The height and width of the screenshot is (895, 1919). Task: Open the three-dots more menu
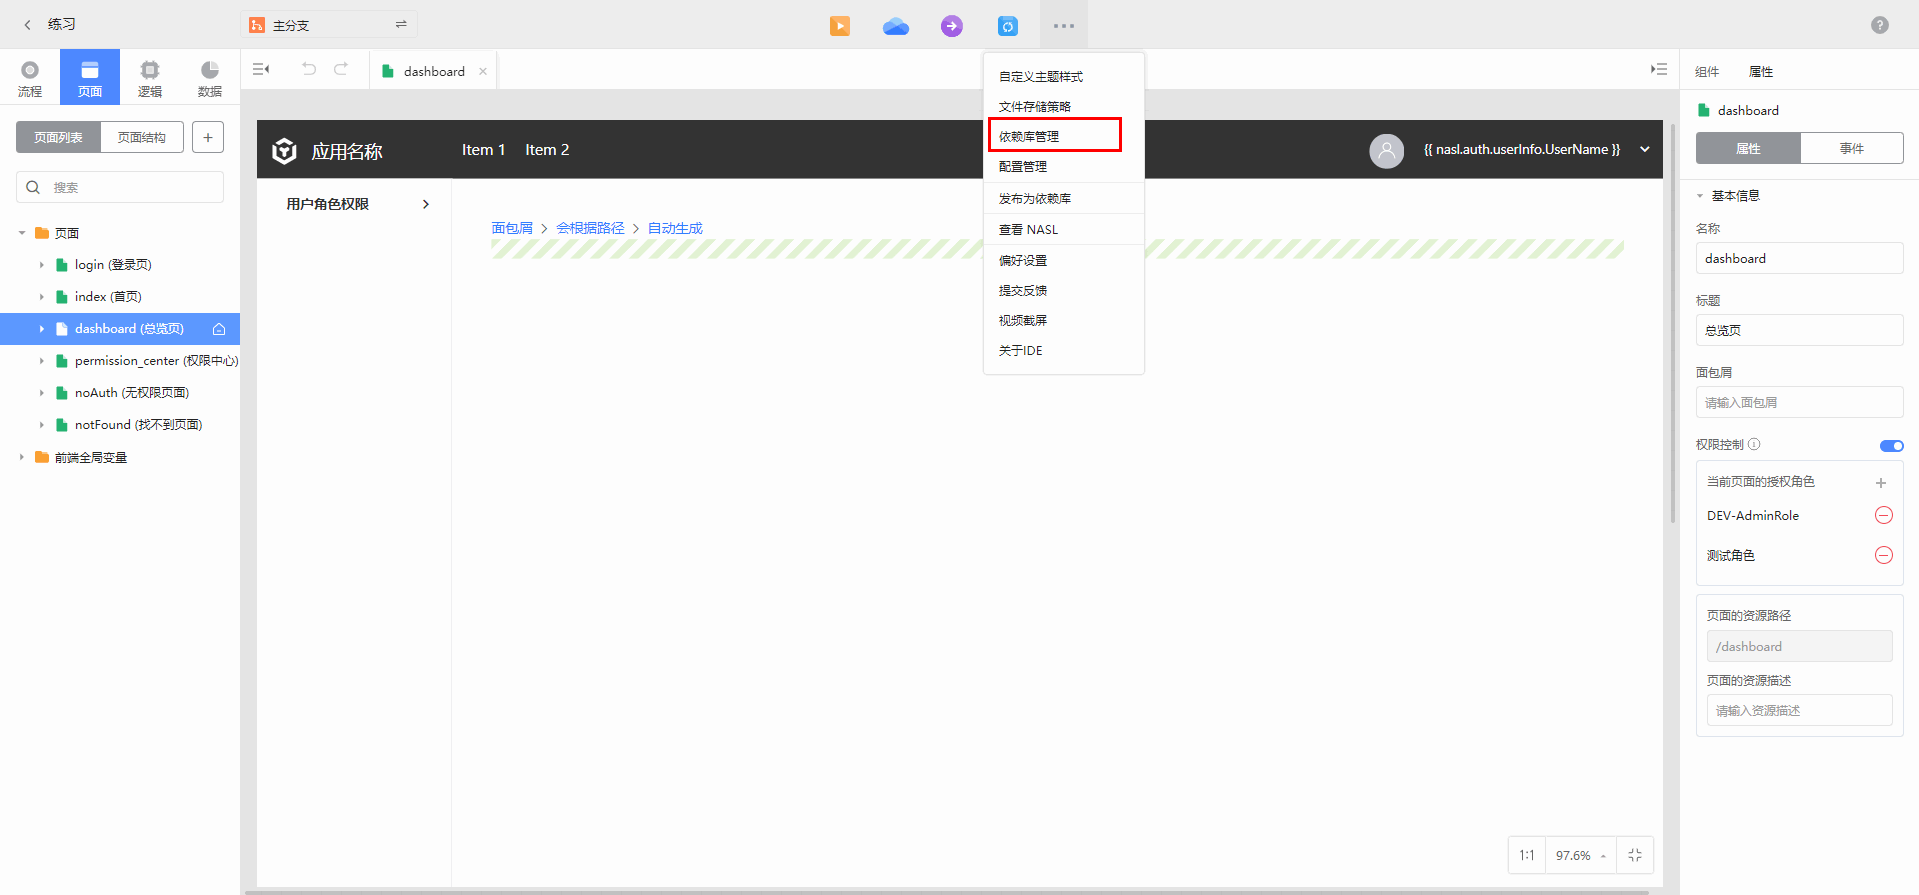1064,26
